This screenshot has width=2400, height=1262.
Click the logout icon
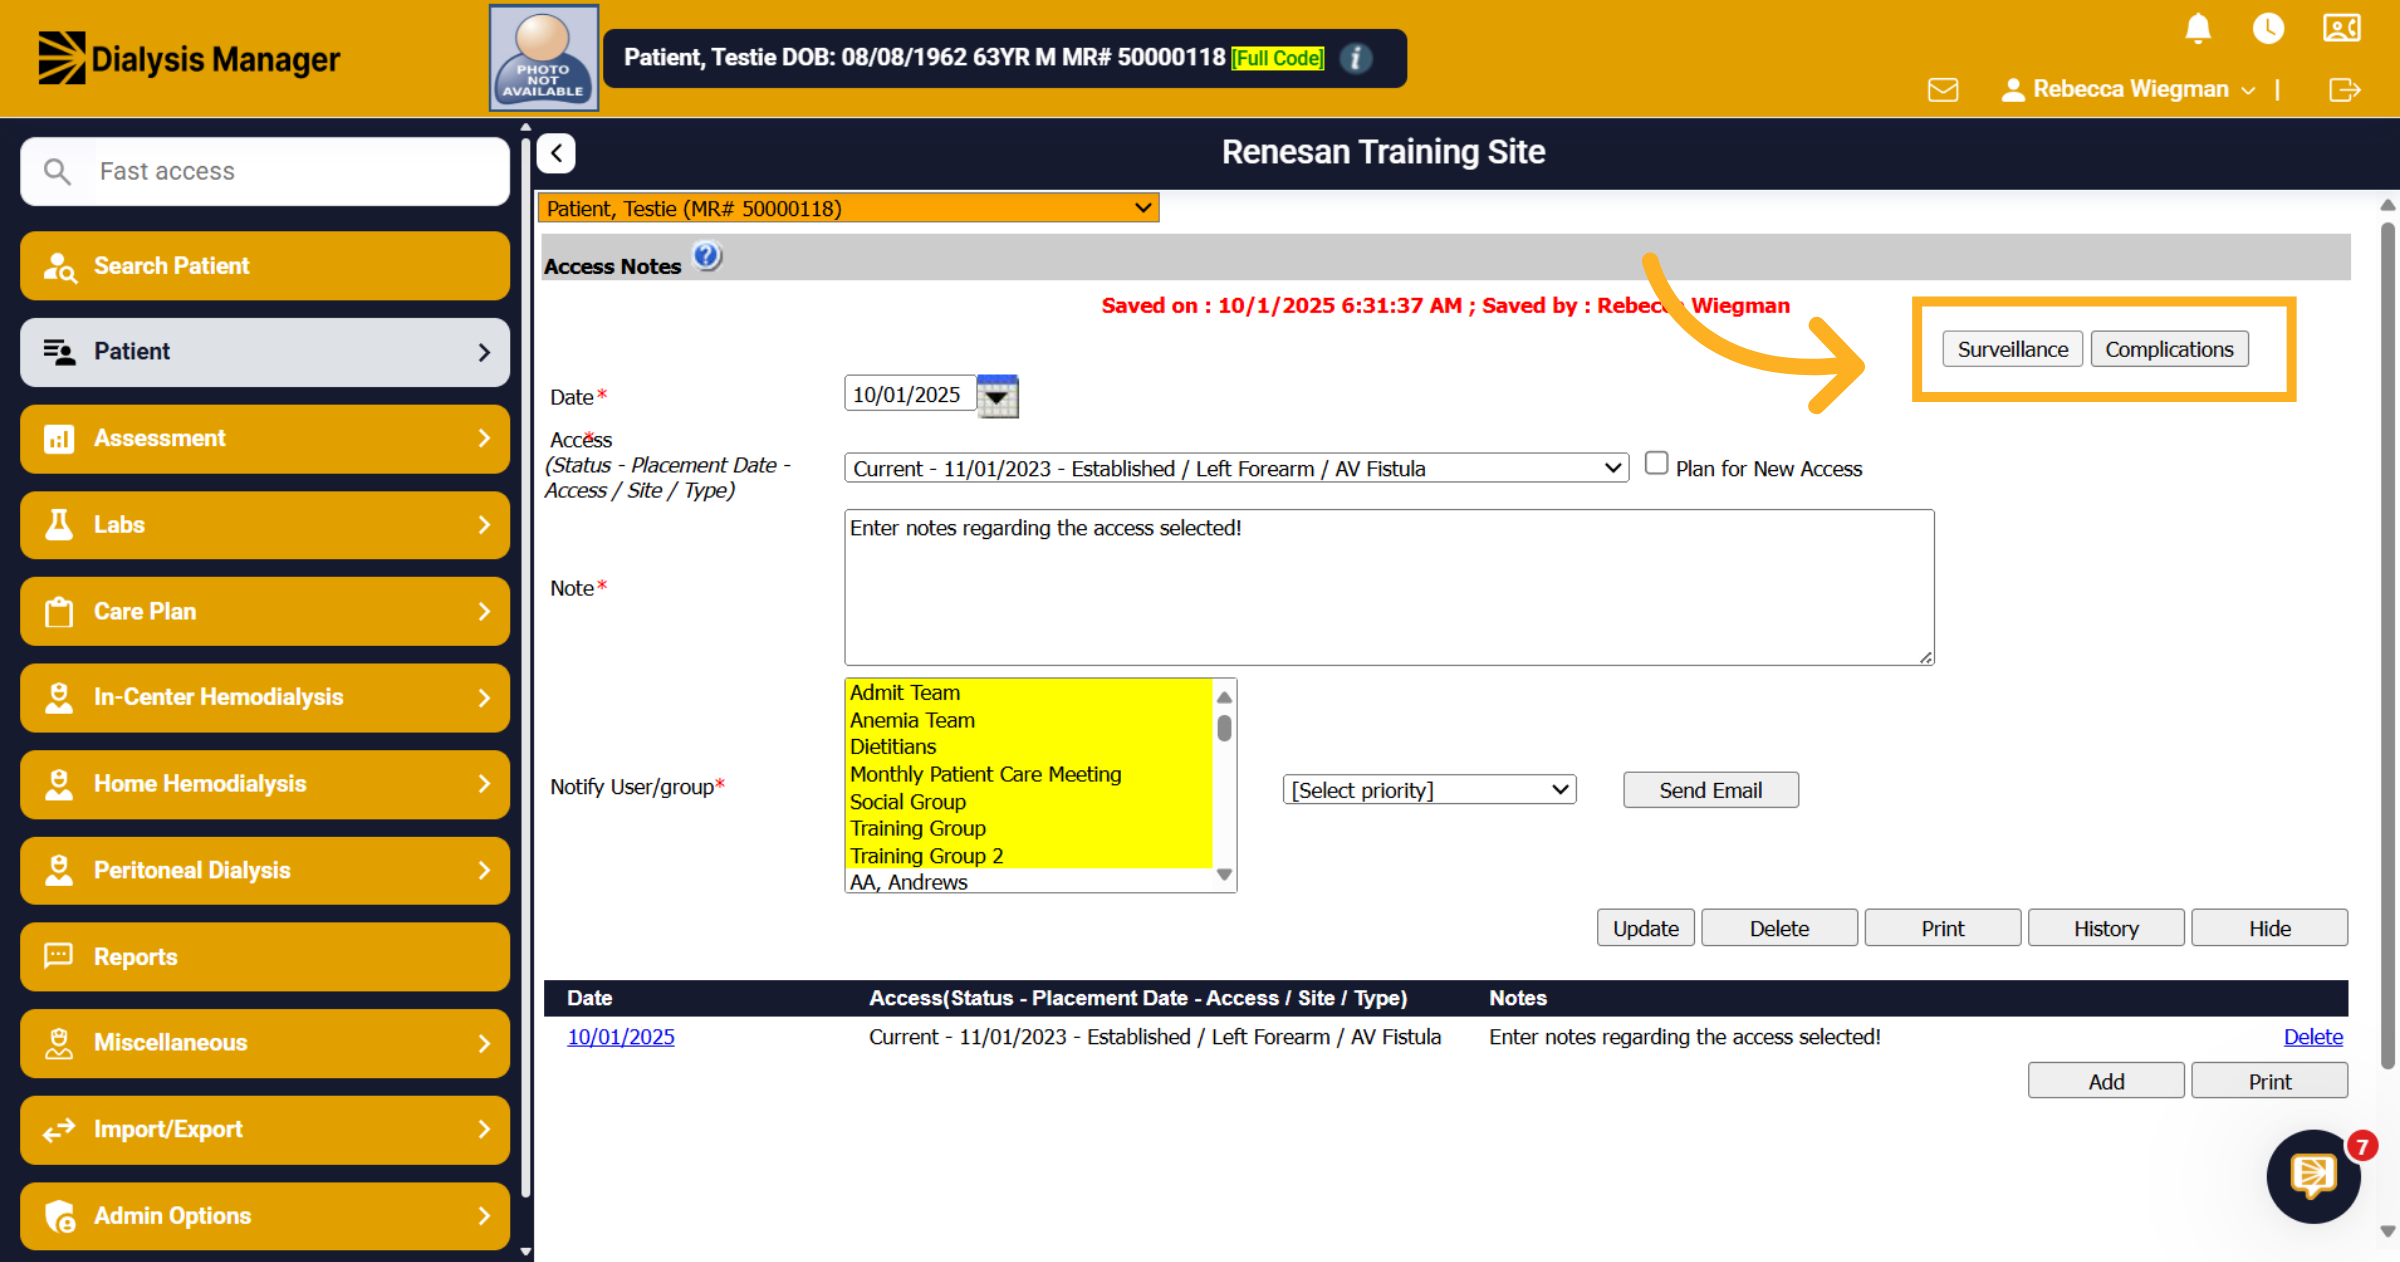point(2344,90)
